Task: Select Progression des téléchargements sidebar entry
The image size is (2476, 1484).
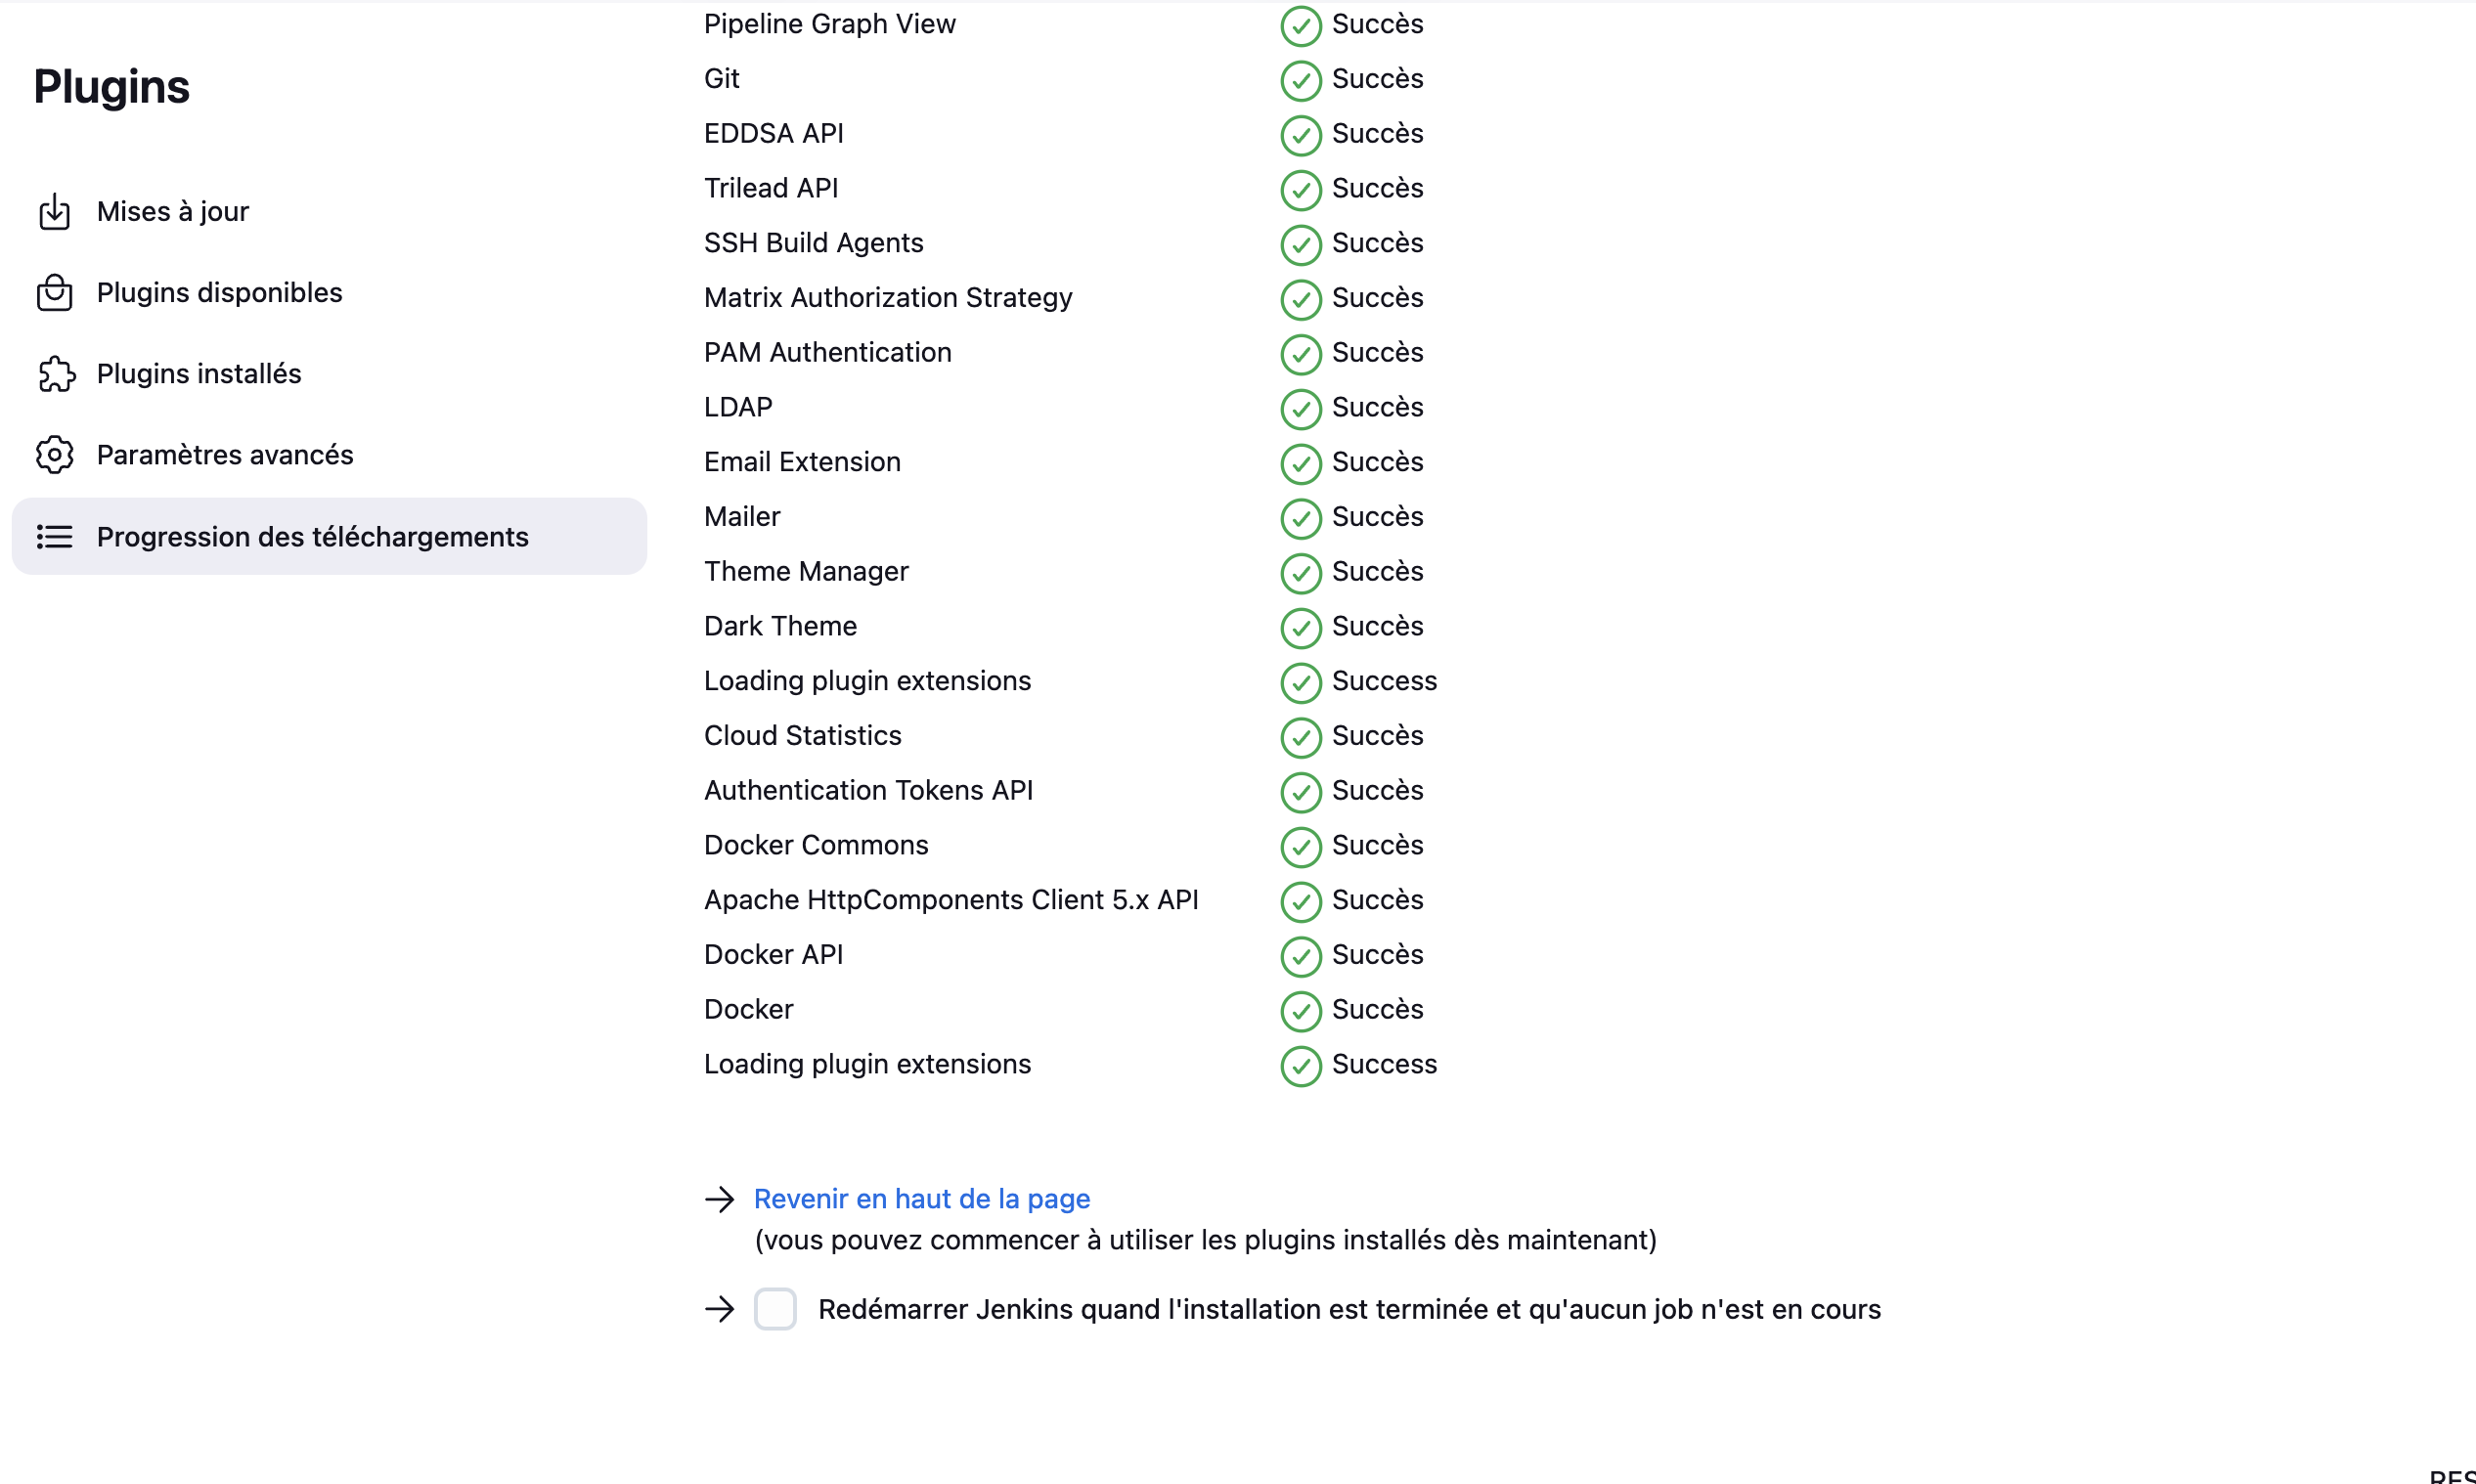Action: pyautogui.click(x=312, y=537)
